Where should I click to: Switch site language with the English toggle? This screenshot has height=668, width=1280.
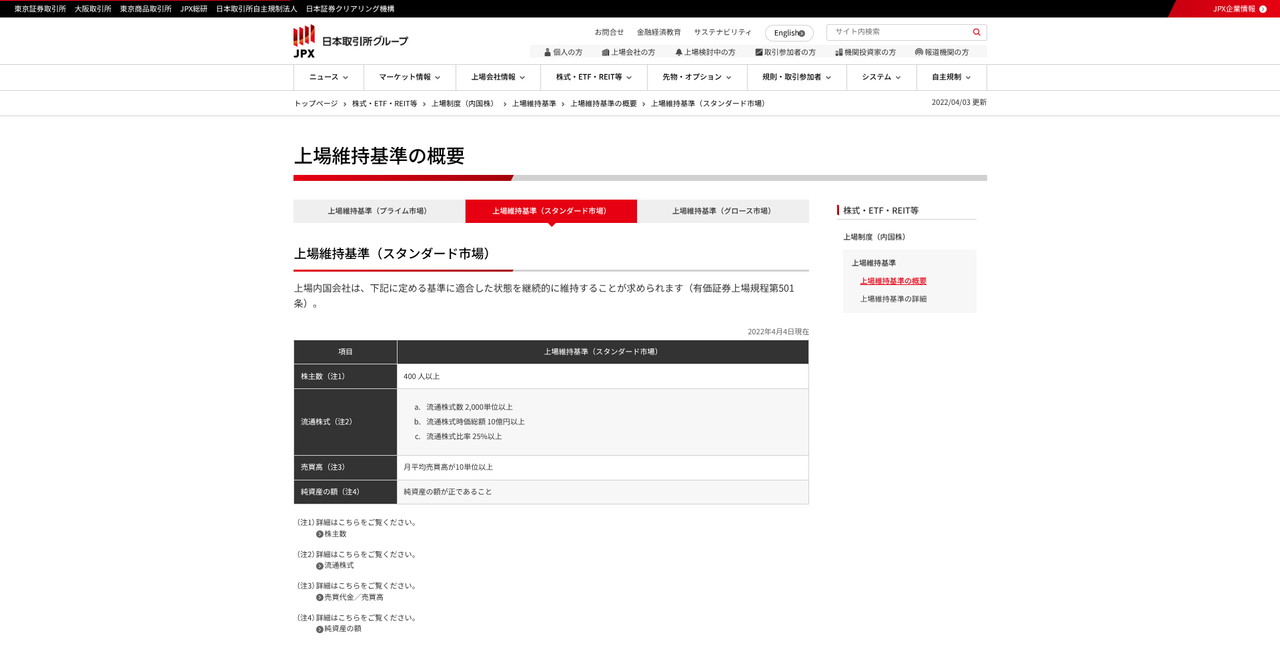[x=789, y=32]
